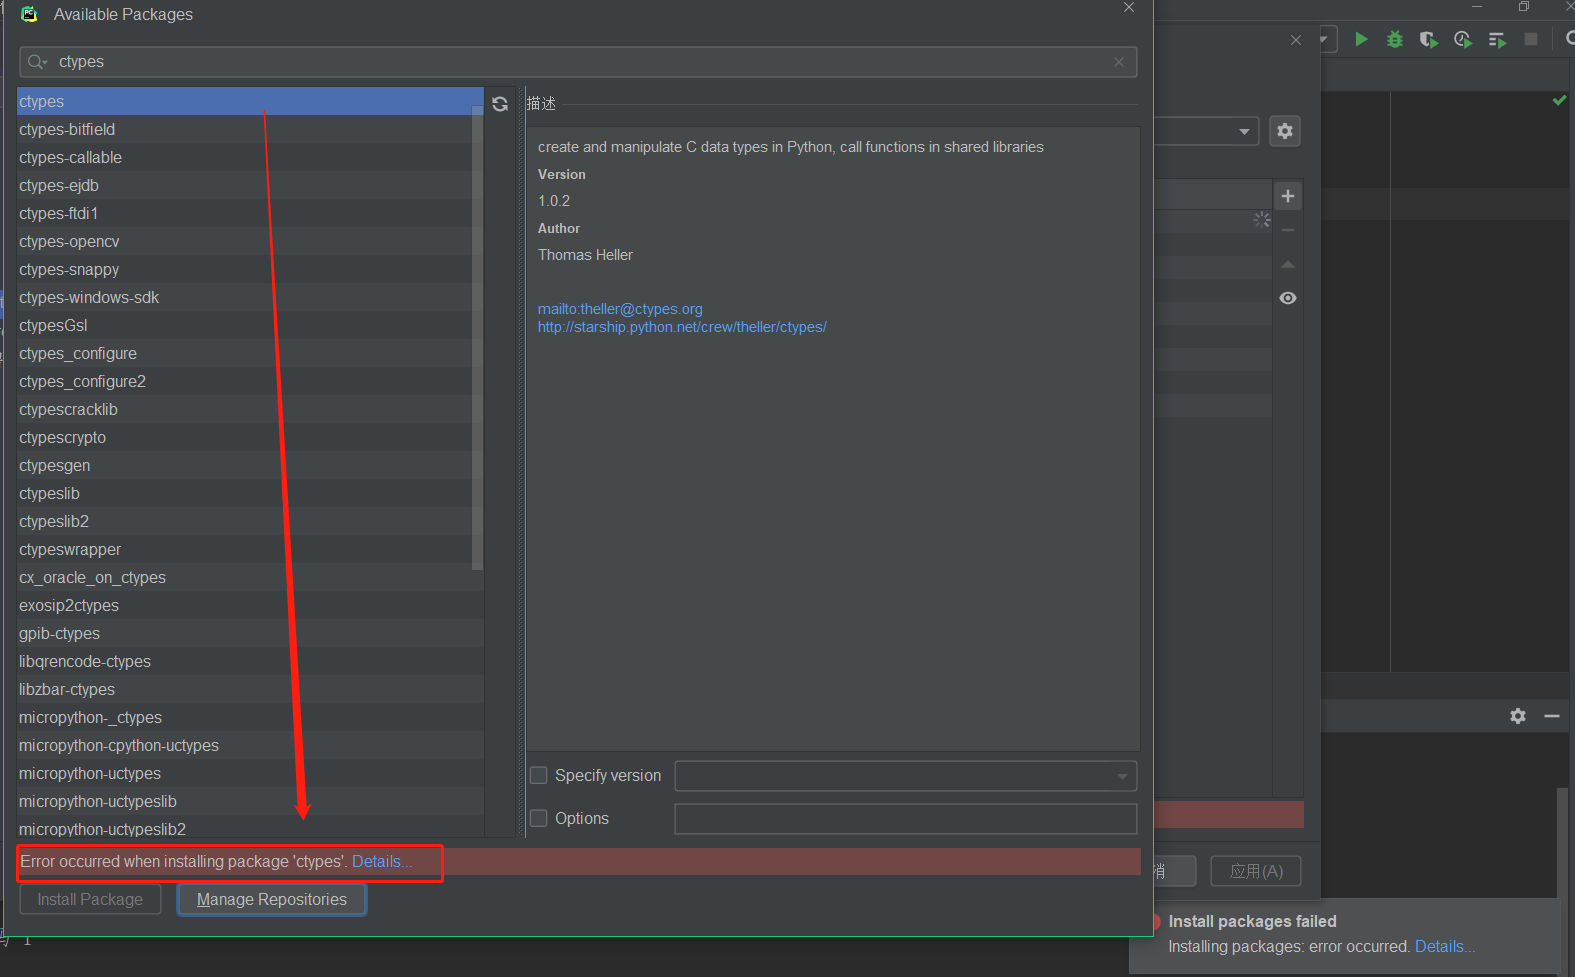Select libqrencode-ctypes package
Viewport: 1575px width, 977px height.
point(250,661)
